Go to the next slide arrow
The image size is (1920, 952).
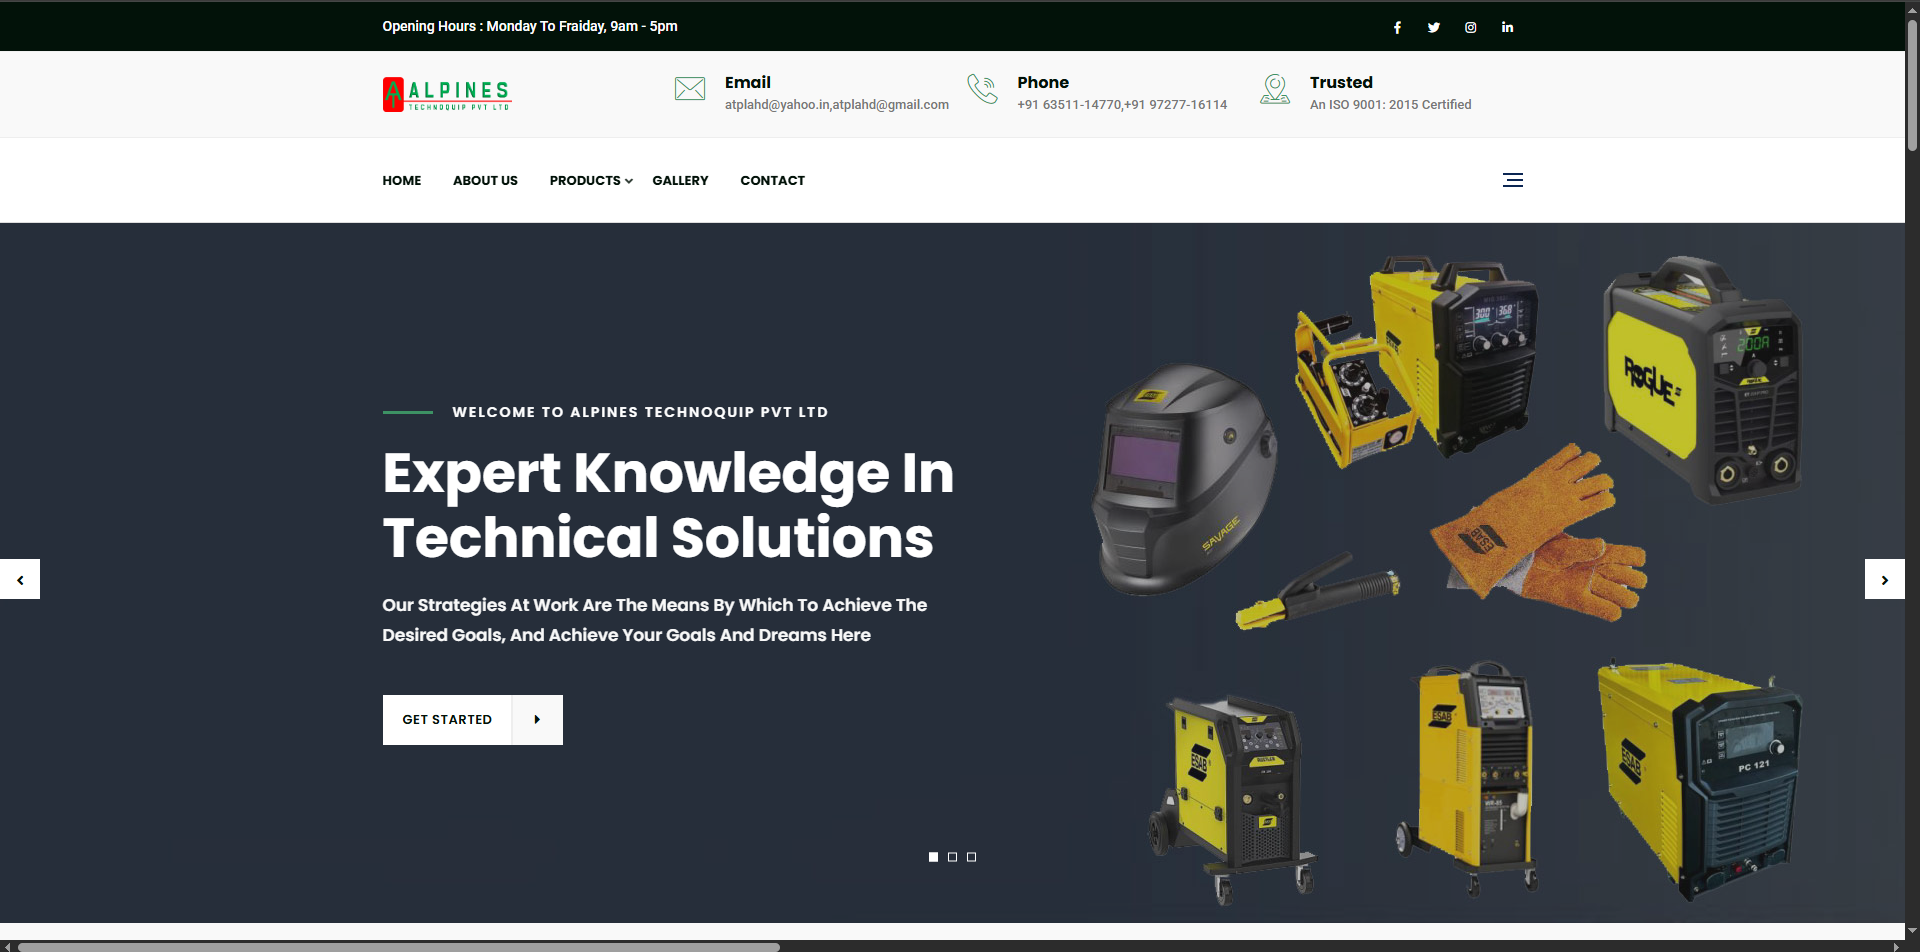click(x=1885, y=579)
